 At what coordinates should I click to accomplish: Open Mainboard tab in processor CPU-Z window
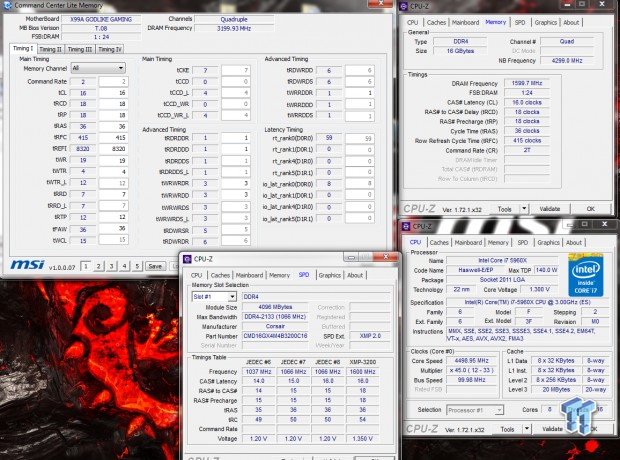pos(468,242)
